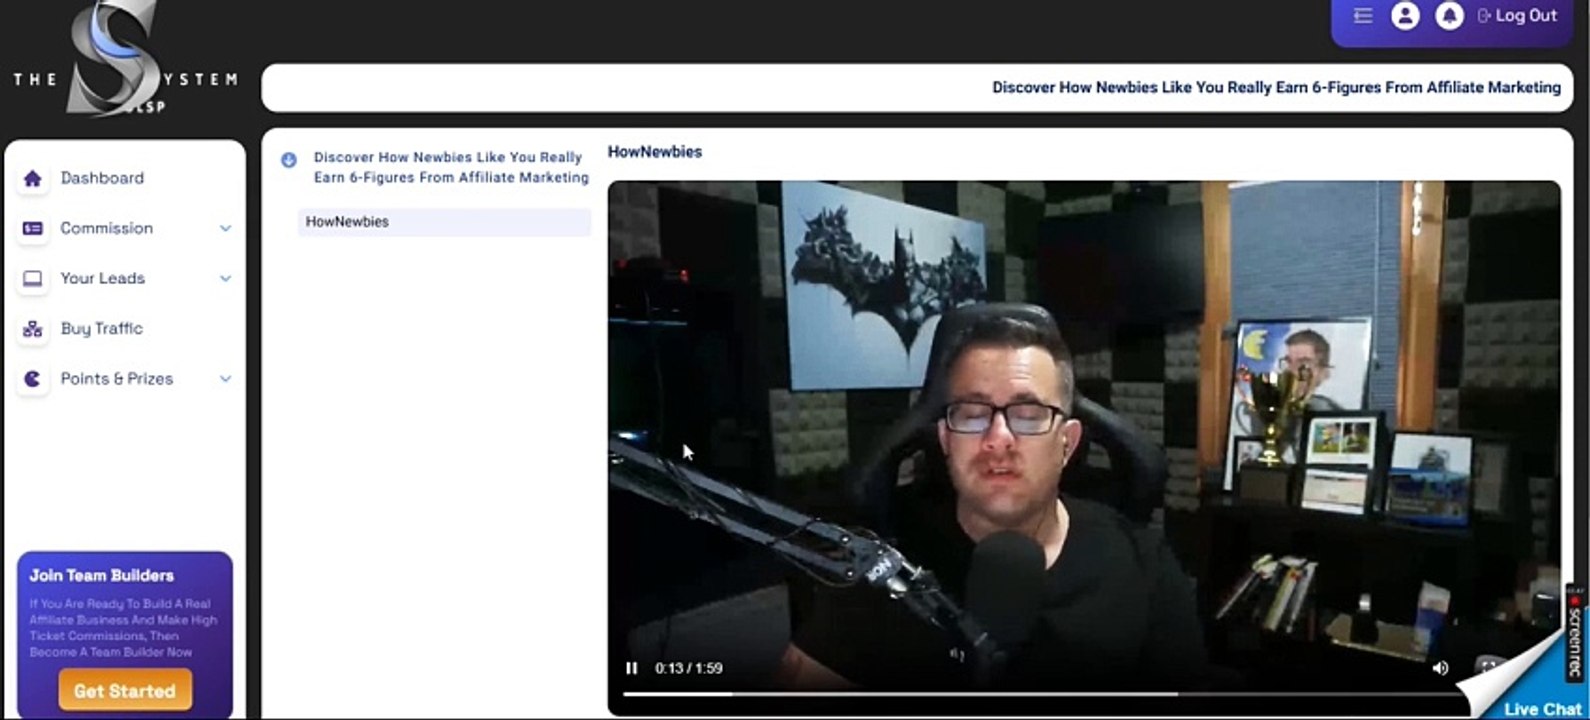Click the Get Started button
The image size is (1590, 720).
[125, 691]
